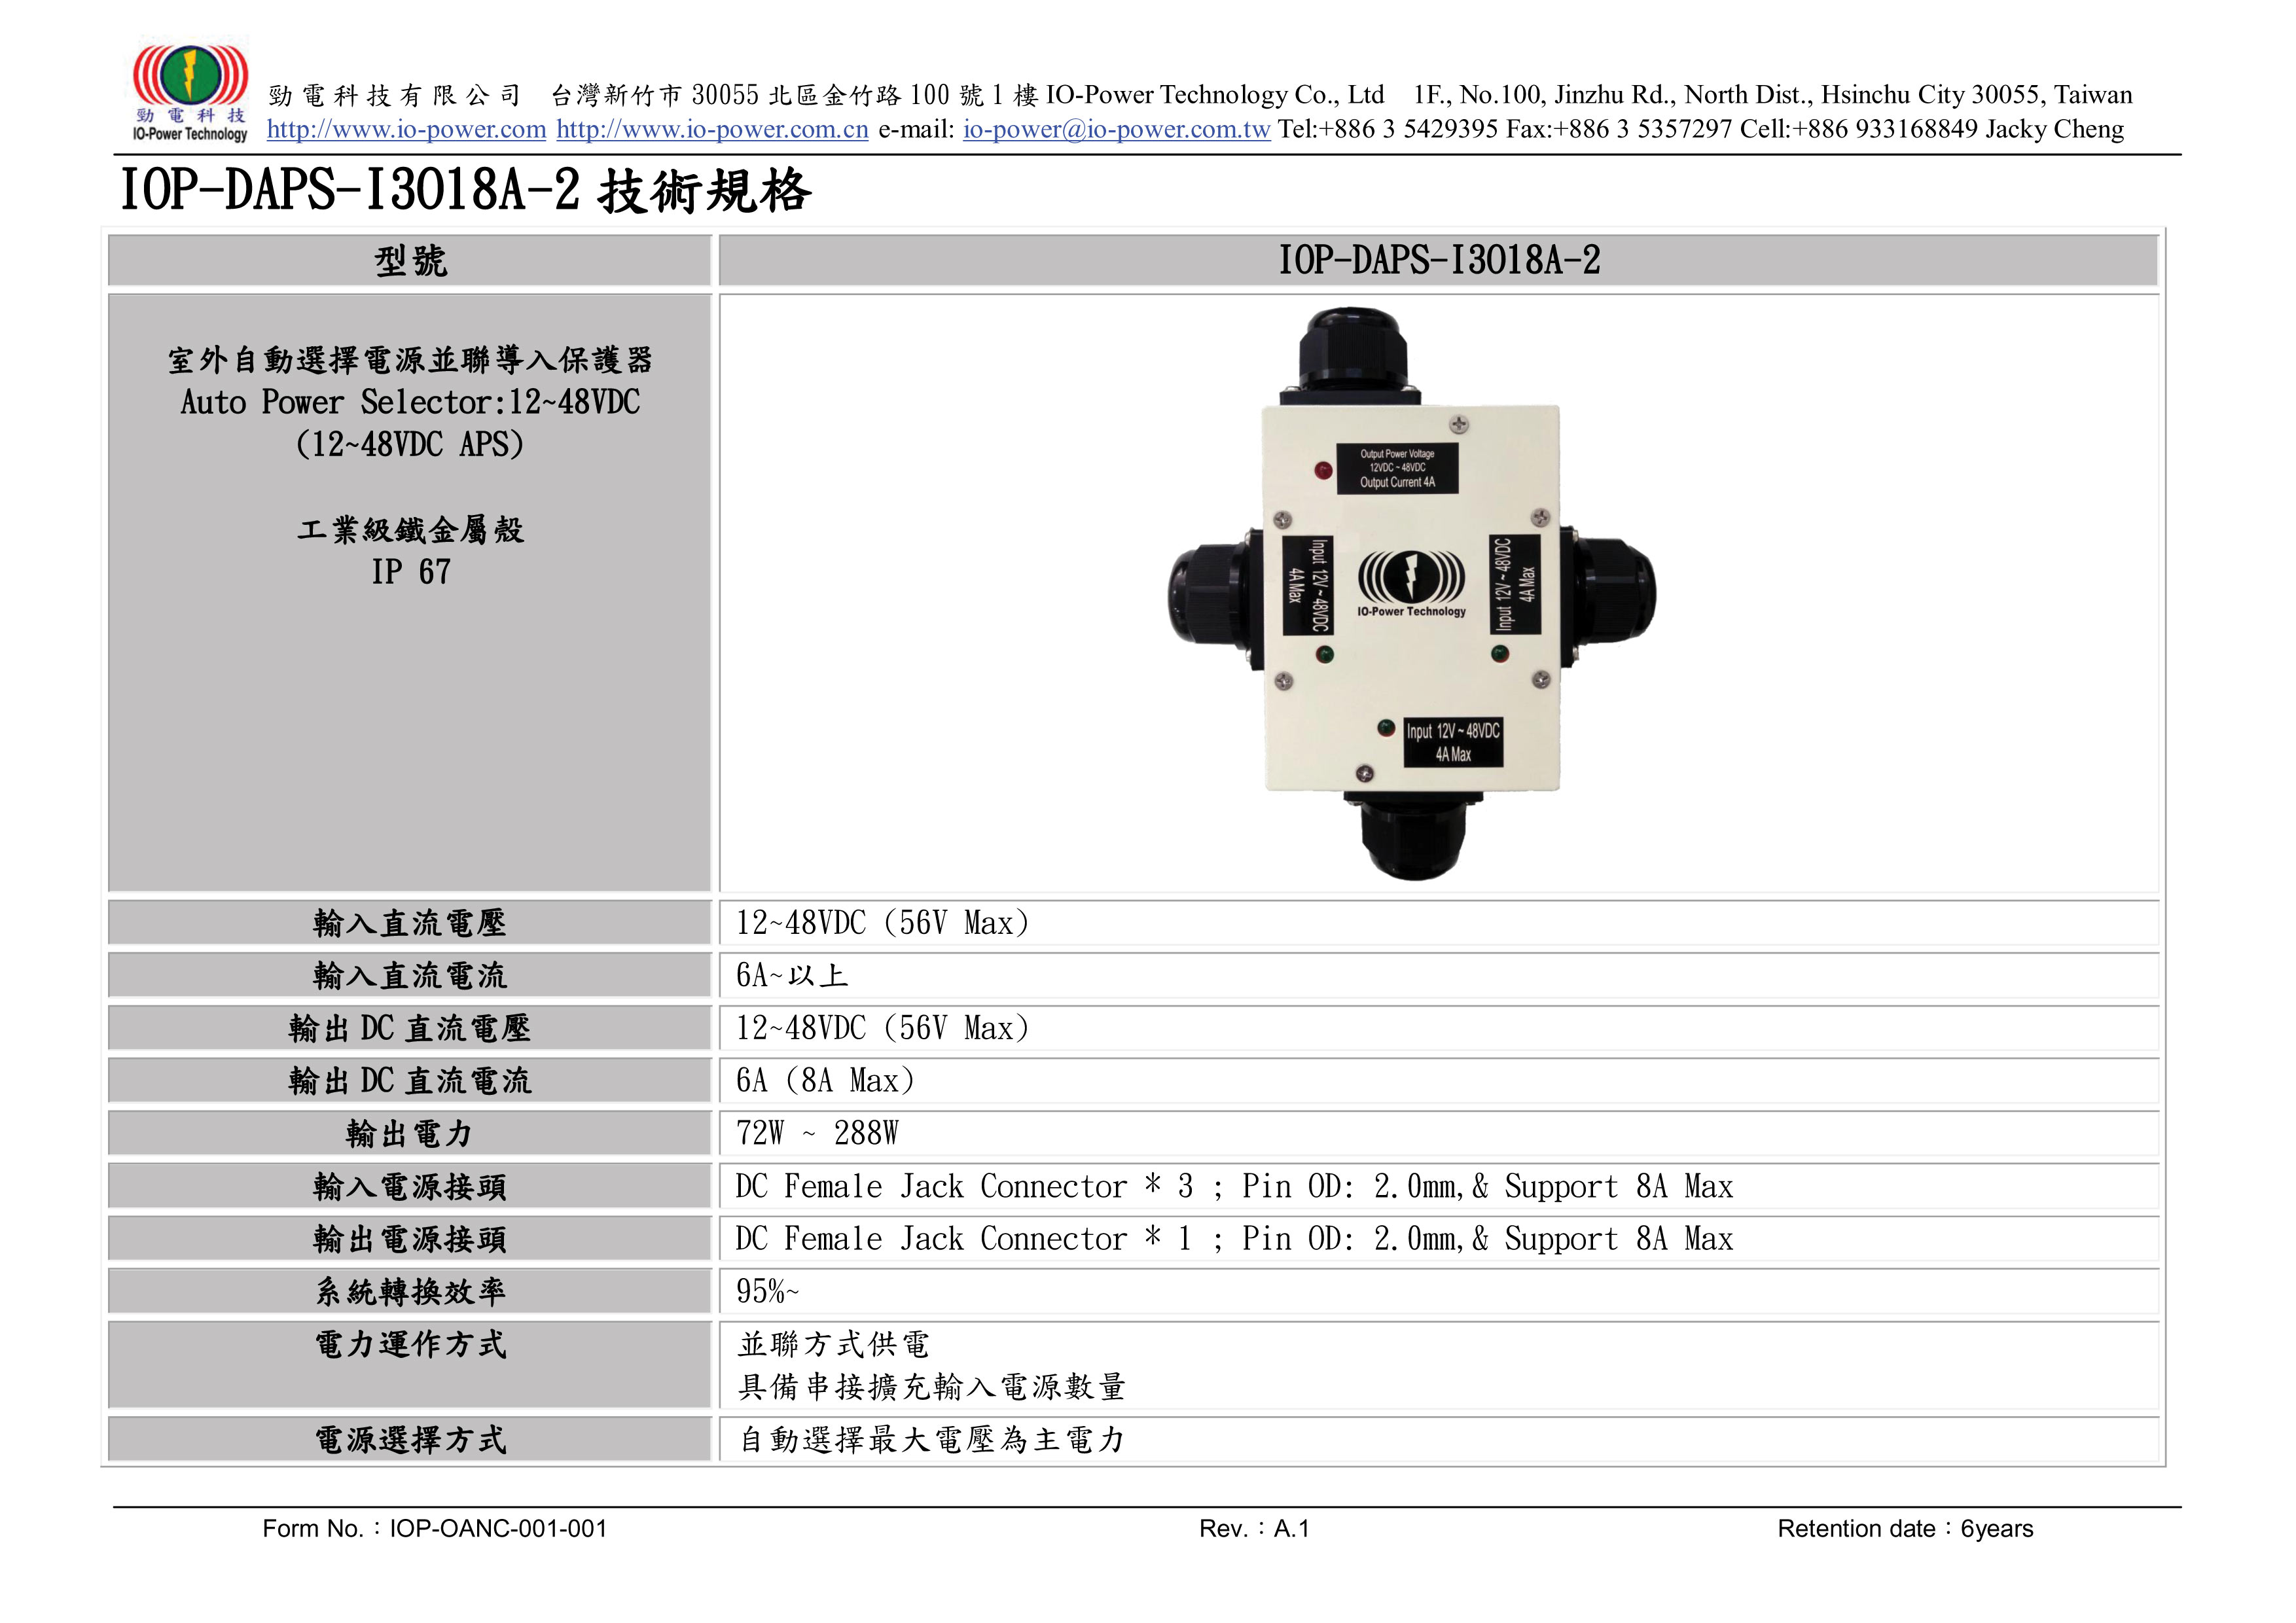Click the 72W ~ 288W value
Viewport: 2296px width, 1623px height.
pos(817,1134)
